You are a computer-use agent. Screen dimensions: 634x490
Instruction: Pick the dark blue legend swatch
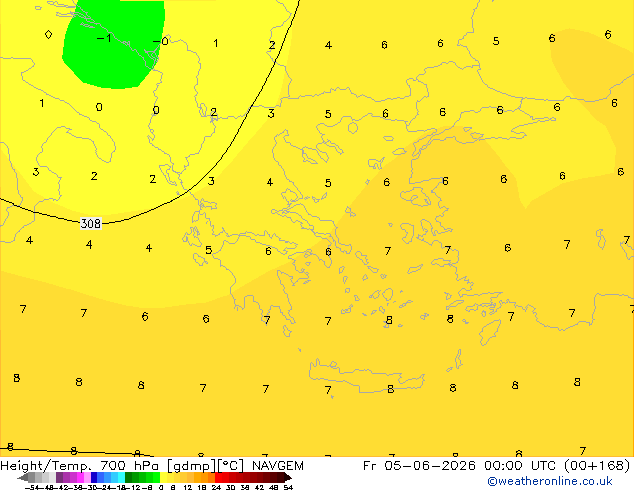point(94,477)
